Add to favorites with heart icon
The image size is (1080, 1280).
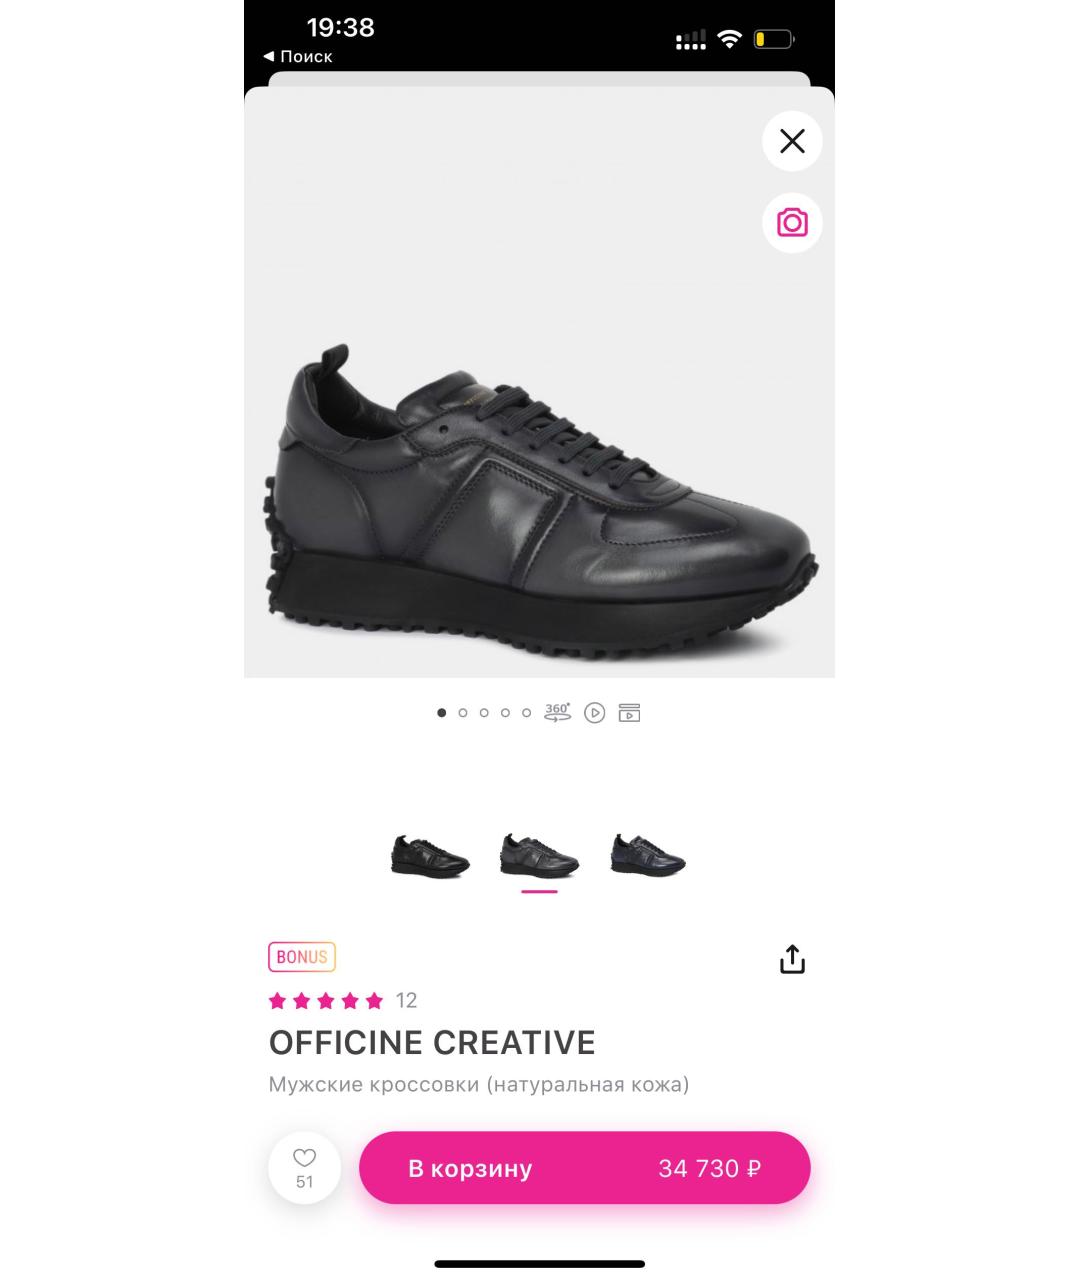coord(304,1168)
